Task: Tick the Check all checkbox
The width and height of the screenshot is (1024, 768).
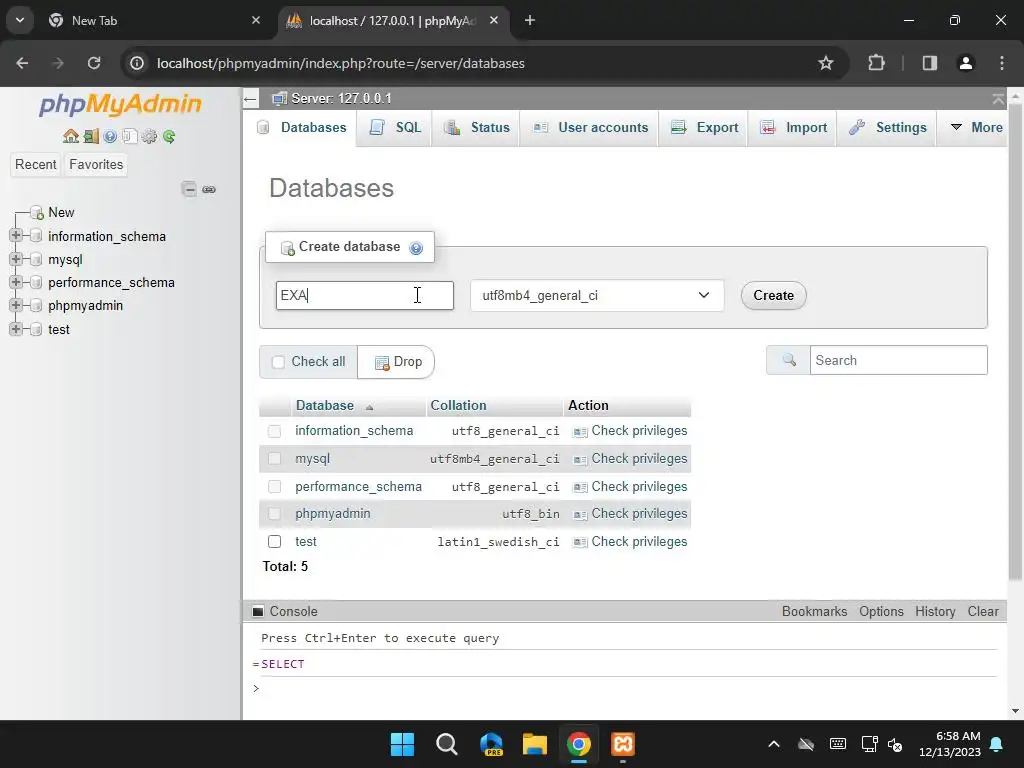Action: point(278,362)
